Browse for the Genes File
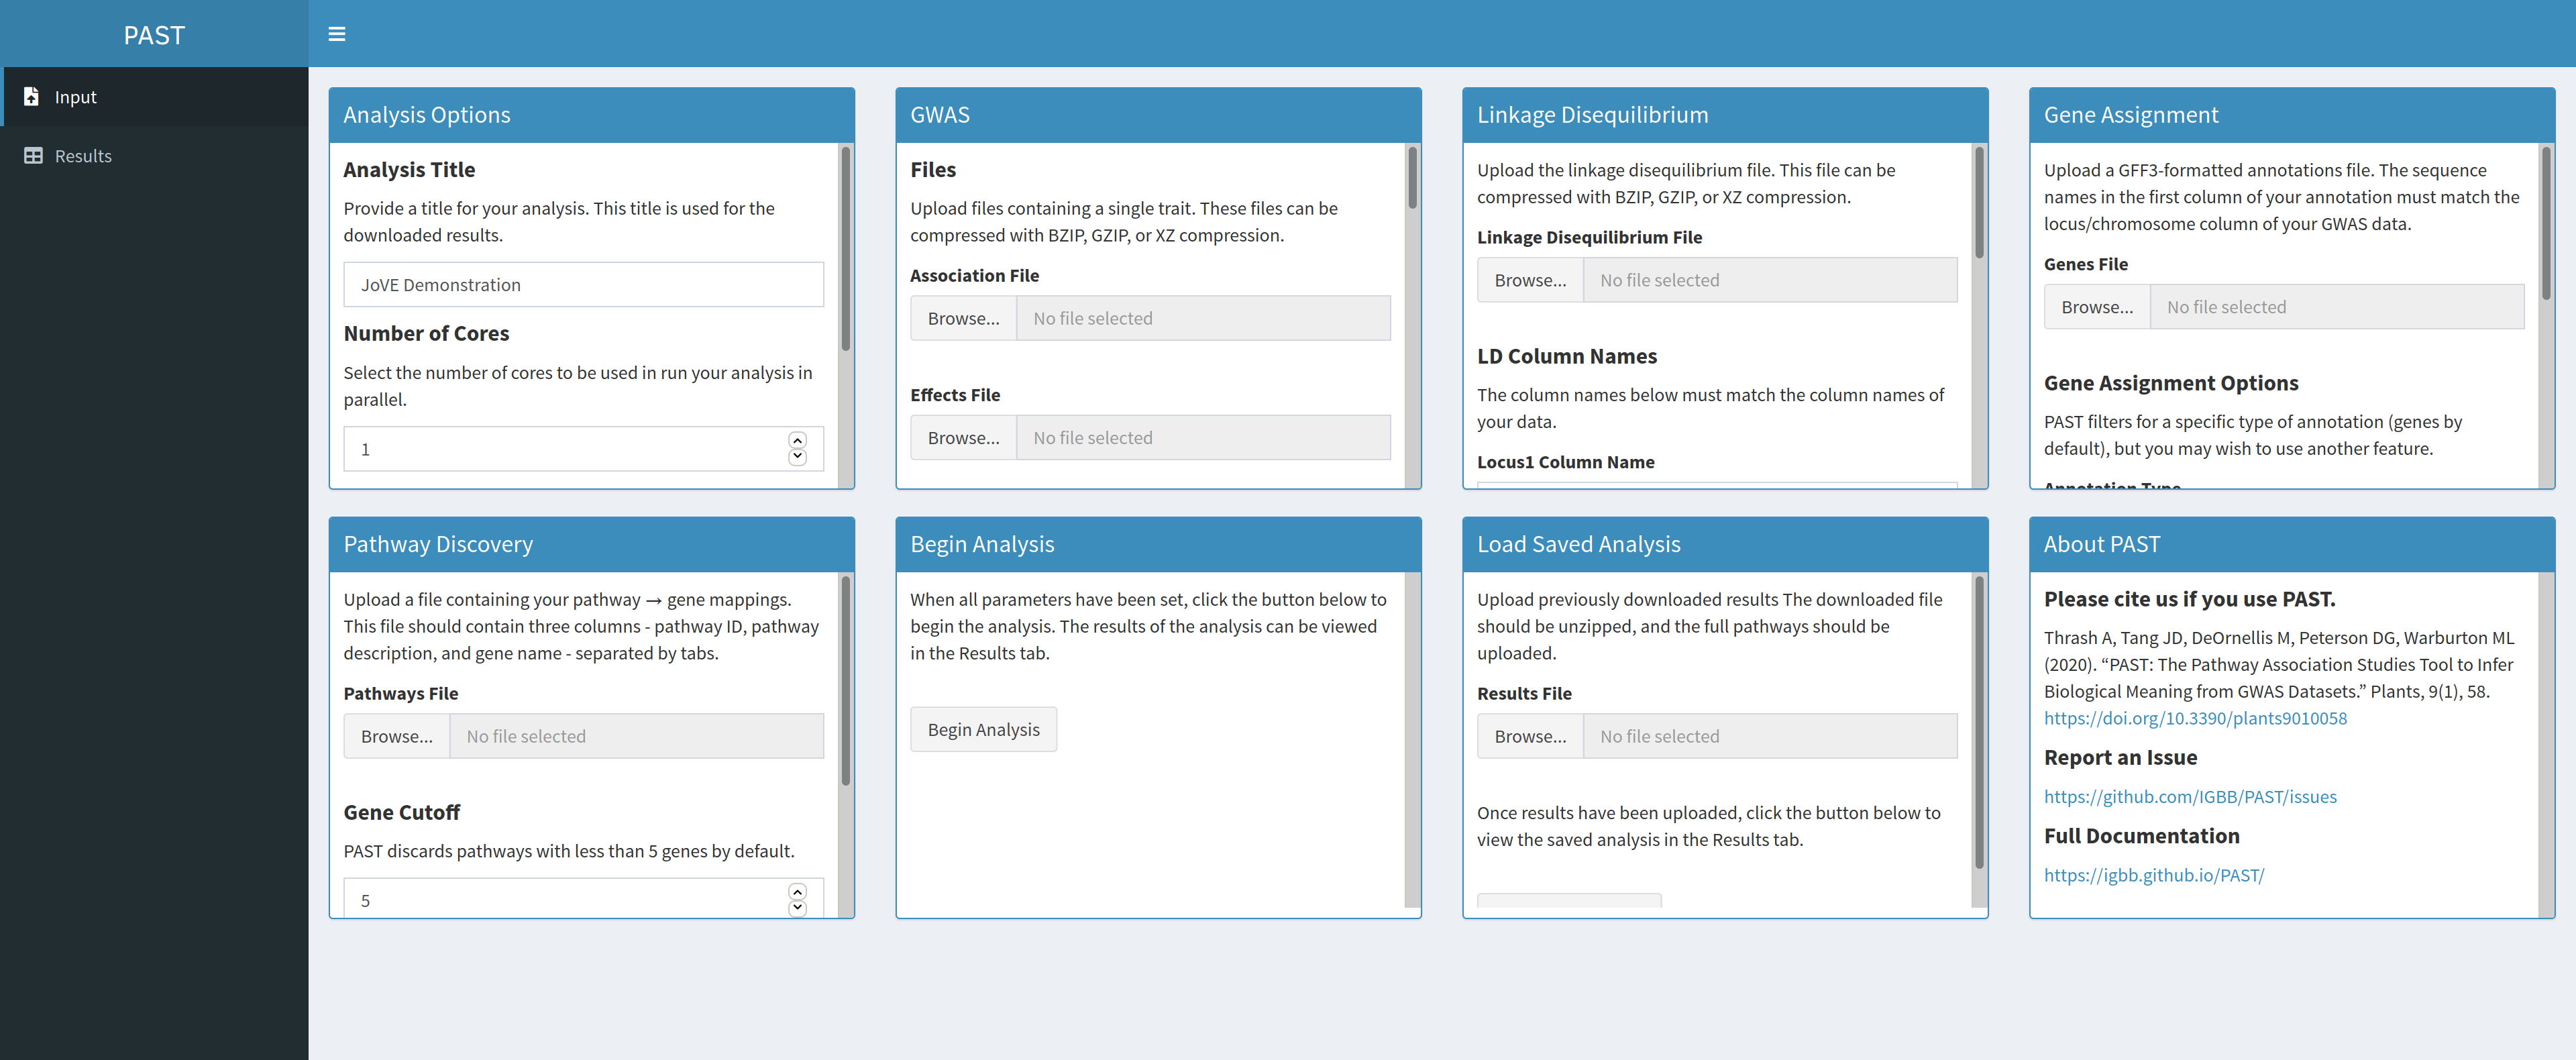Viewport: 2576px width, 1060px height. (x=2096, y=307)
